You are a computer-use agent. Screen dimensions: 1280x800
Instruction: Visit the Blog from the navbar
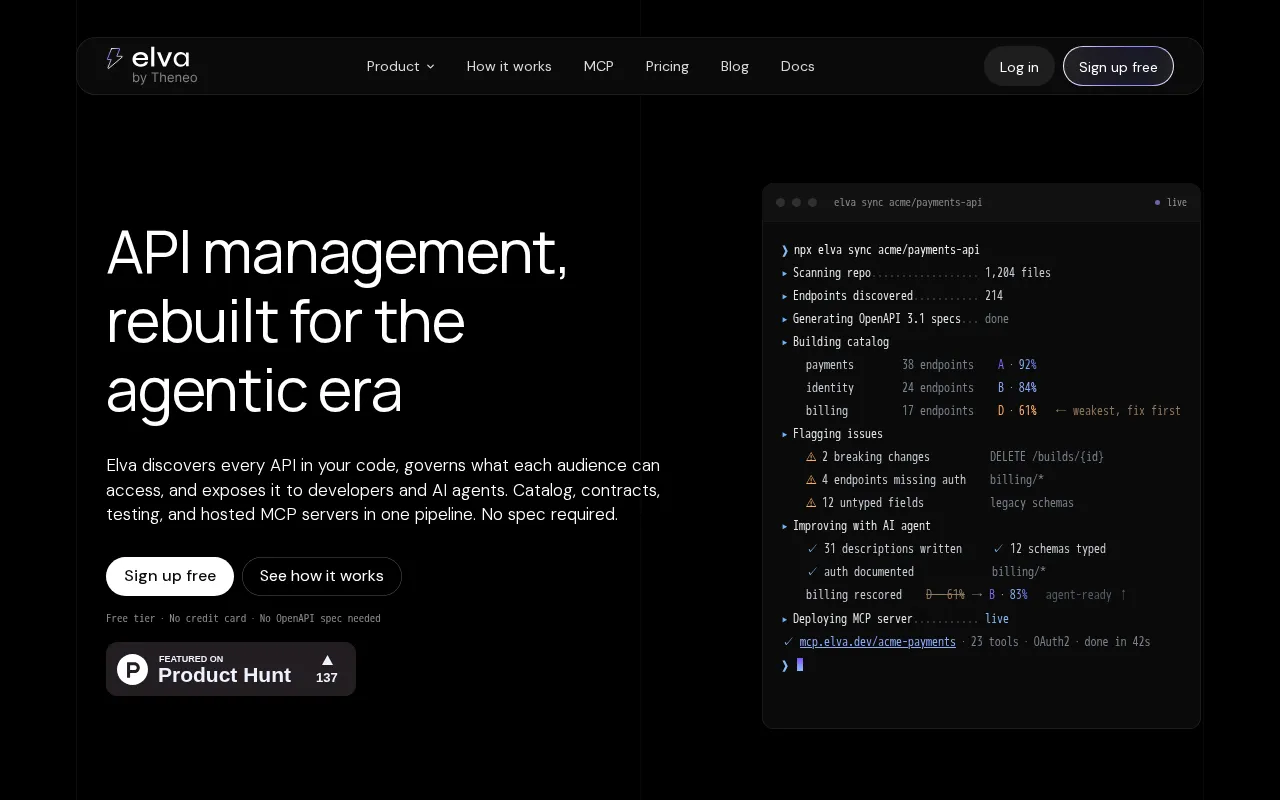pos(734,66)
